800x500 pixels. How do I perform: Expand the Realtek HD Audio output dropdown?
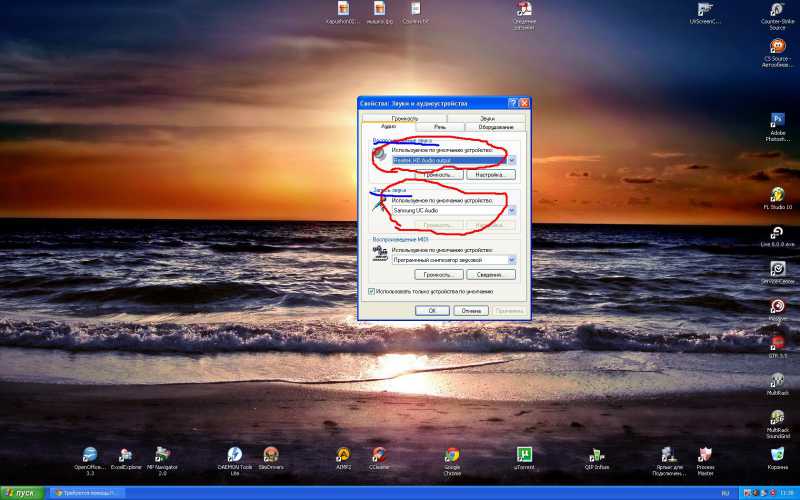coord(511,159)
